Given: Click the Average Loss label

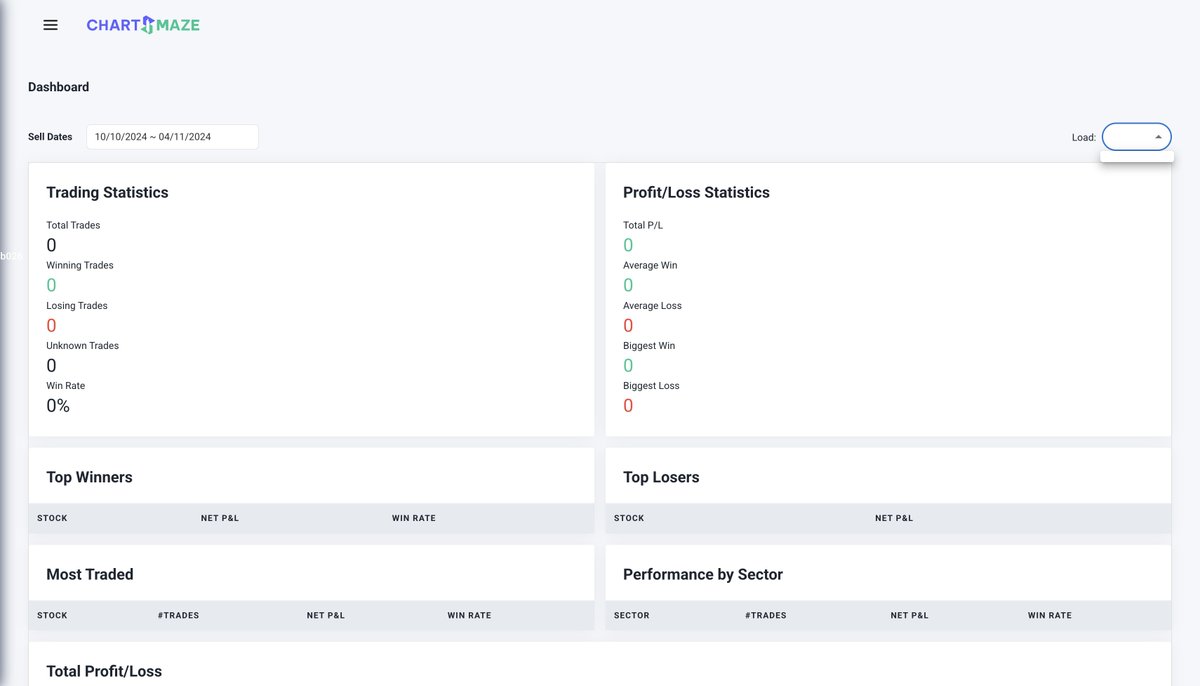Looking at the screenshot, I should click(652, 305).
